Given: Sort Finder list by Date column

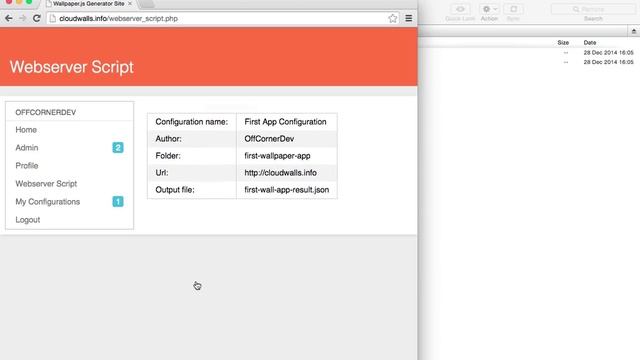Looking at the screenshot, I should pos(590,42).
